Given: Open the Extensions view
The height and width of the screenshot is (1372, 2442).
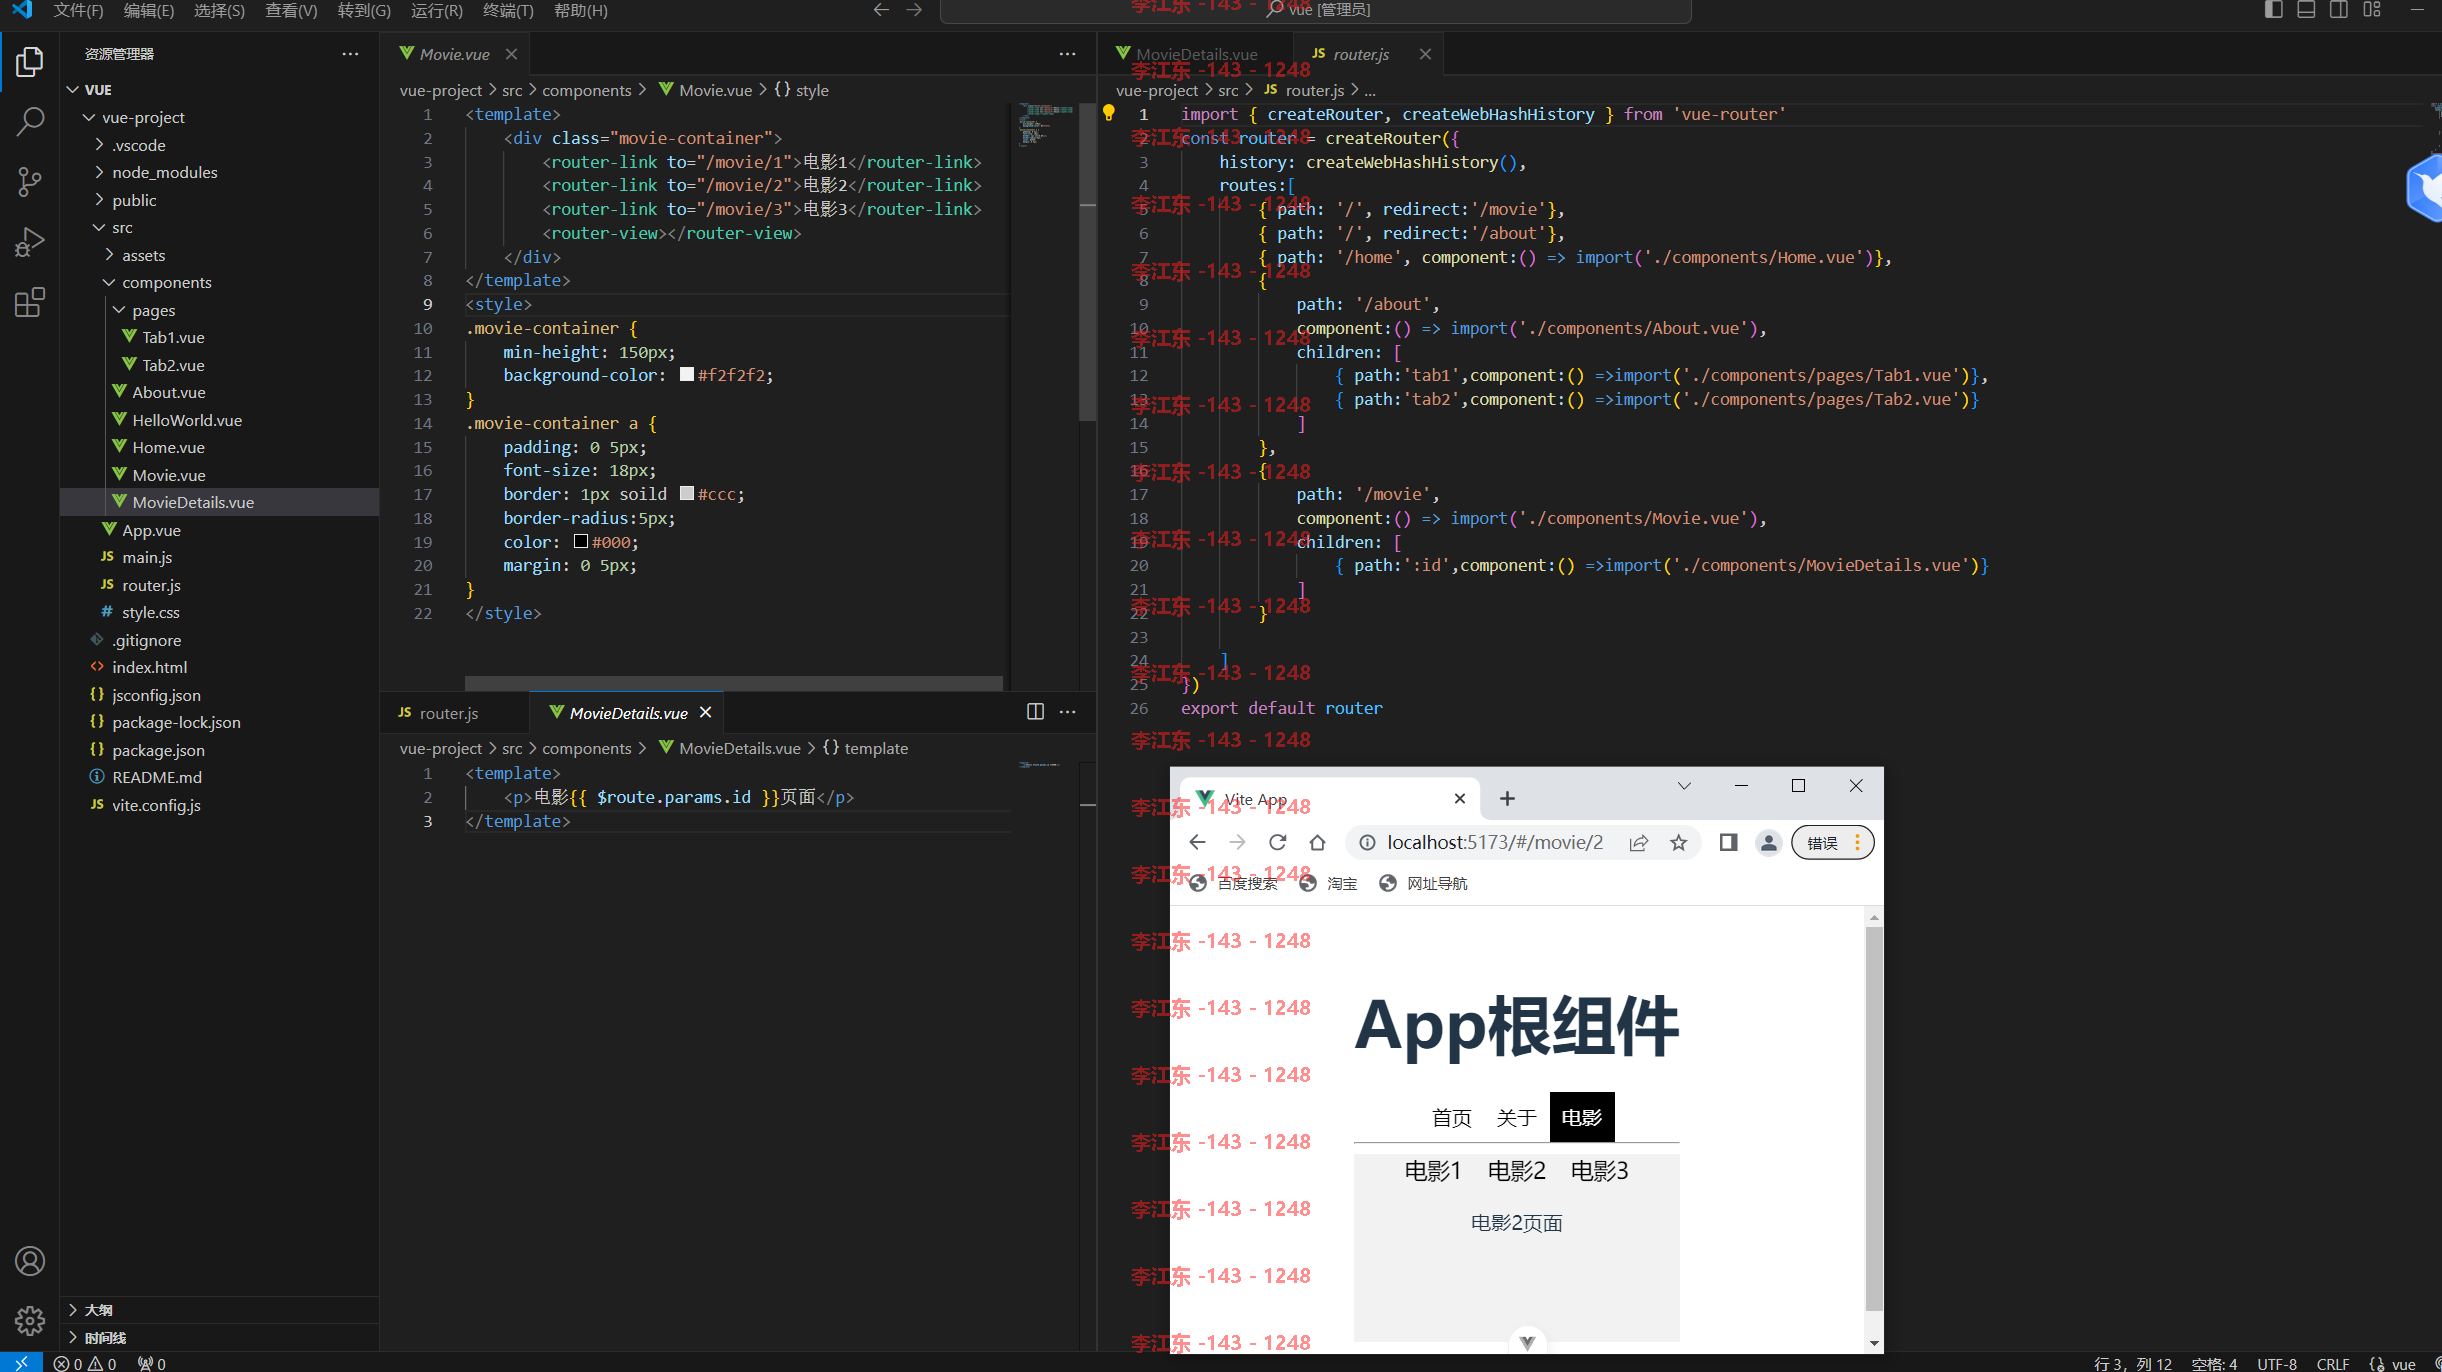Looking at the screenshot, I should coord(30,302).
